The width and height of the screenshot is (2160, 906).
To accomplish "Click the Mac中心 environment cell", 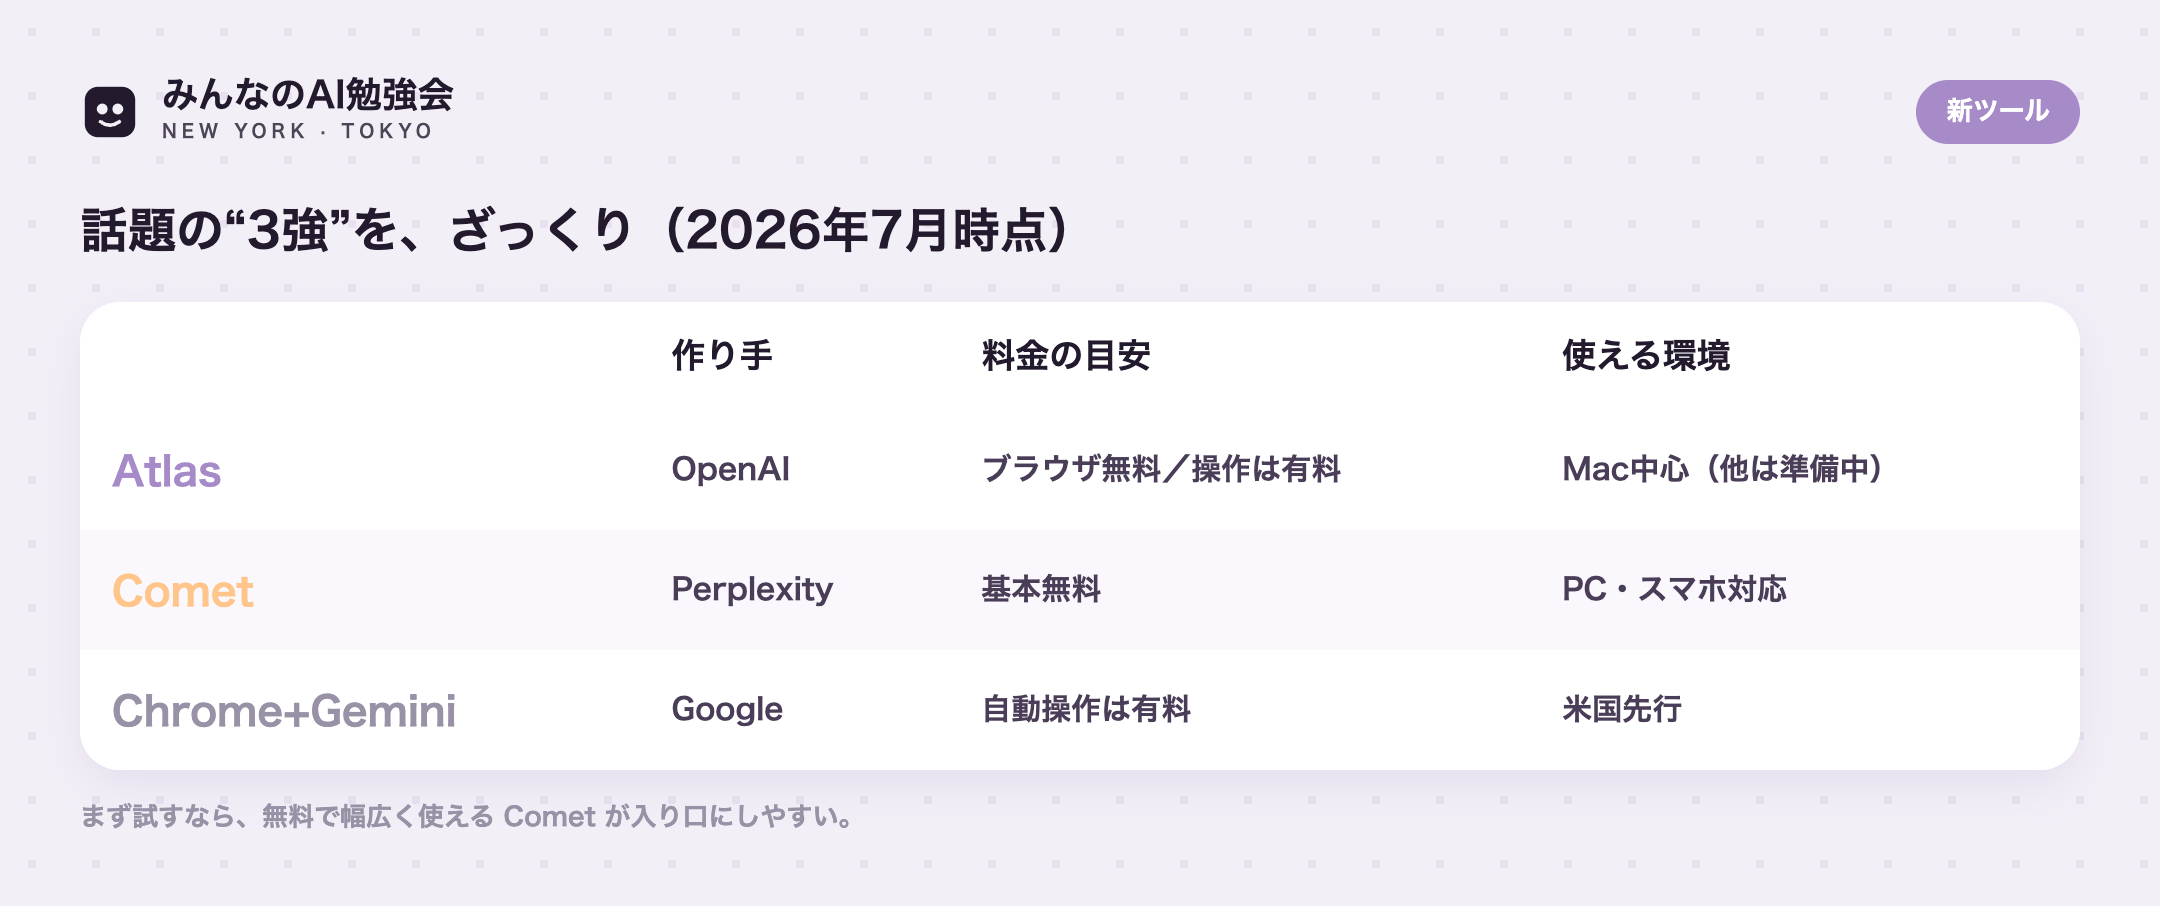I will (x=1723, y=469).
